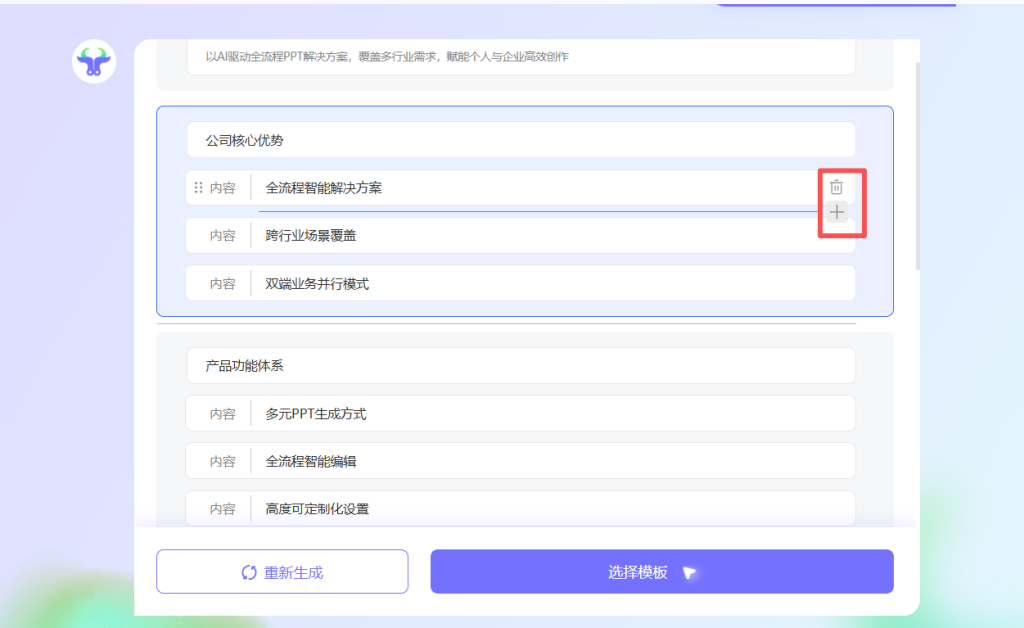The image size is (1024, 628).
Task: Grab the drag handle beside 全流程智能解决方案
Action: (198, 187)
